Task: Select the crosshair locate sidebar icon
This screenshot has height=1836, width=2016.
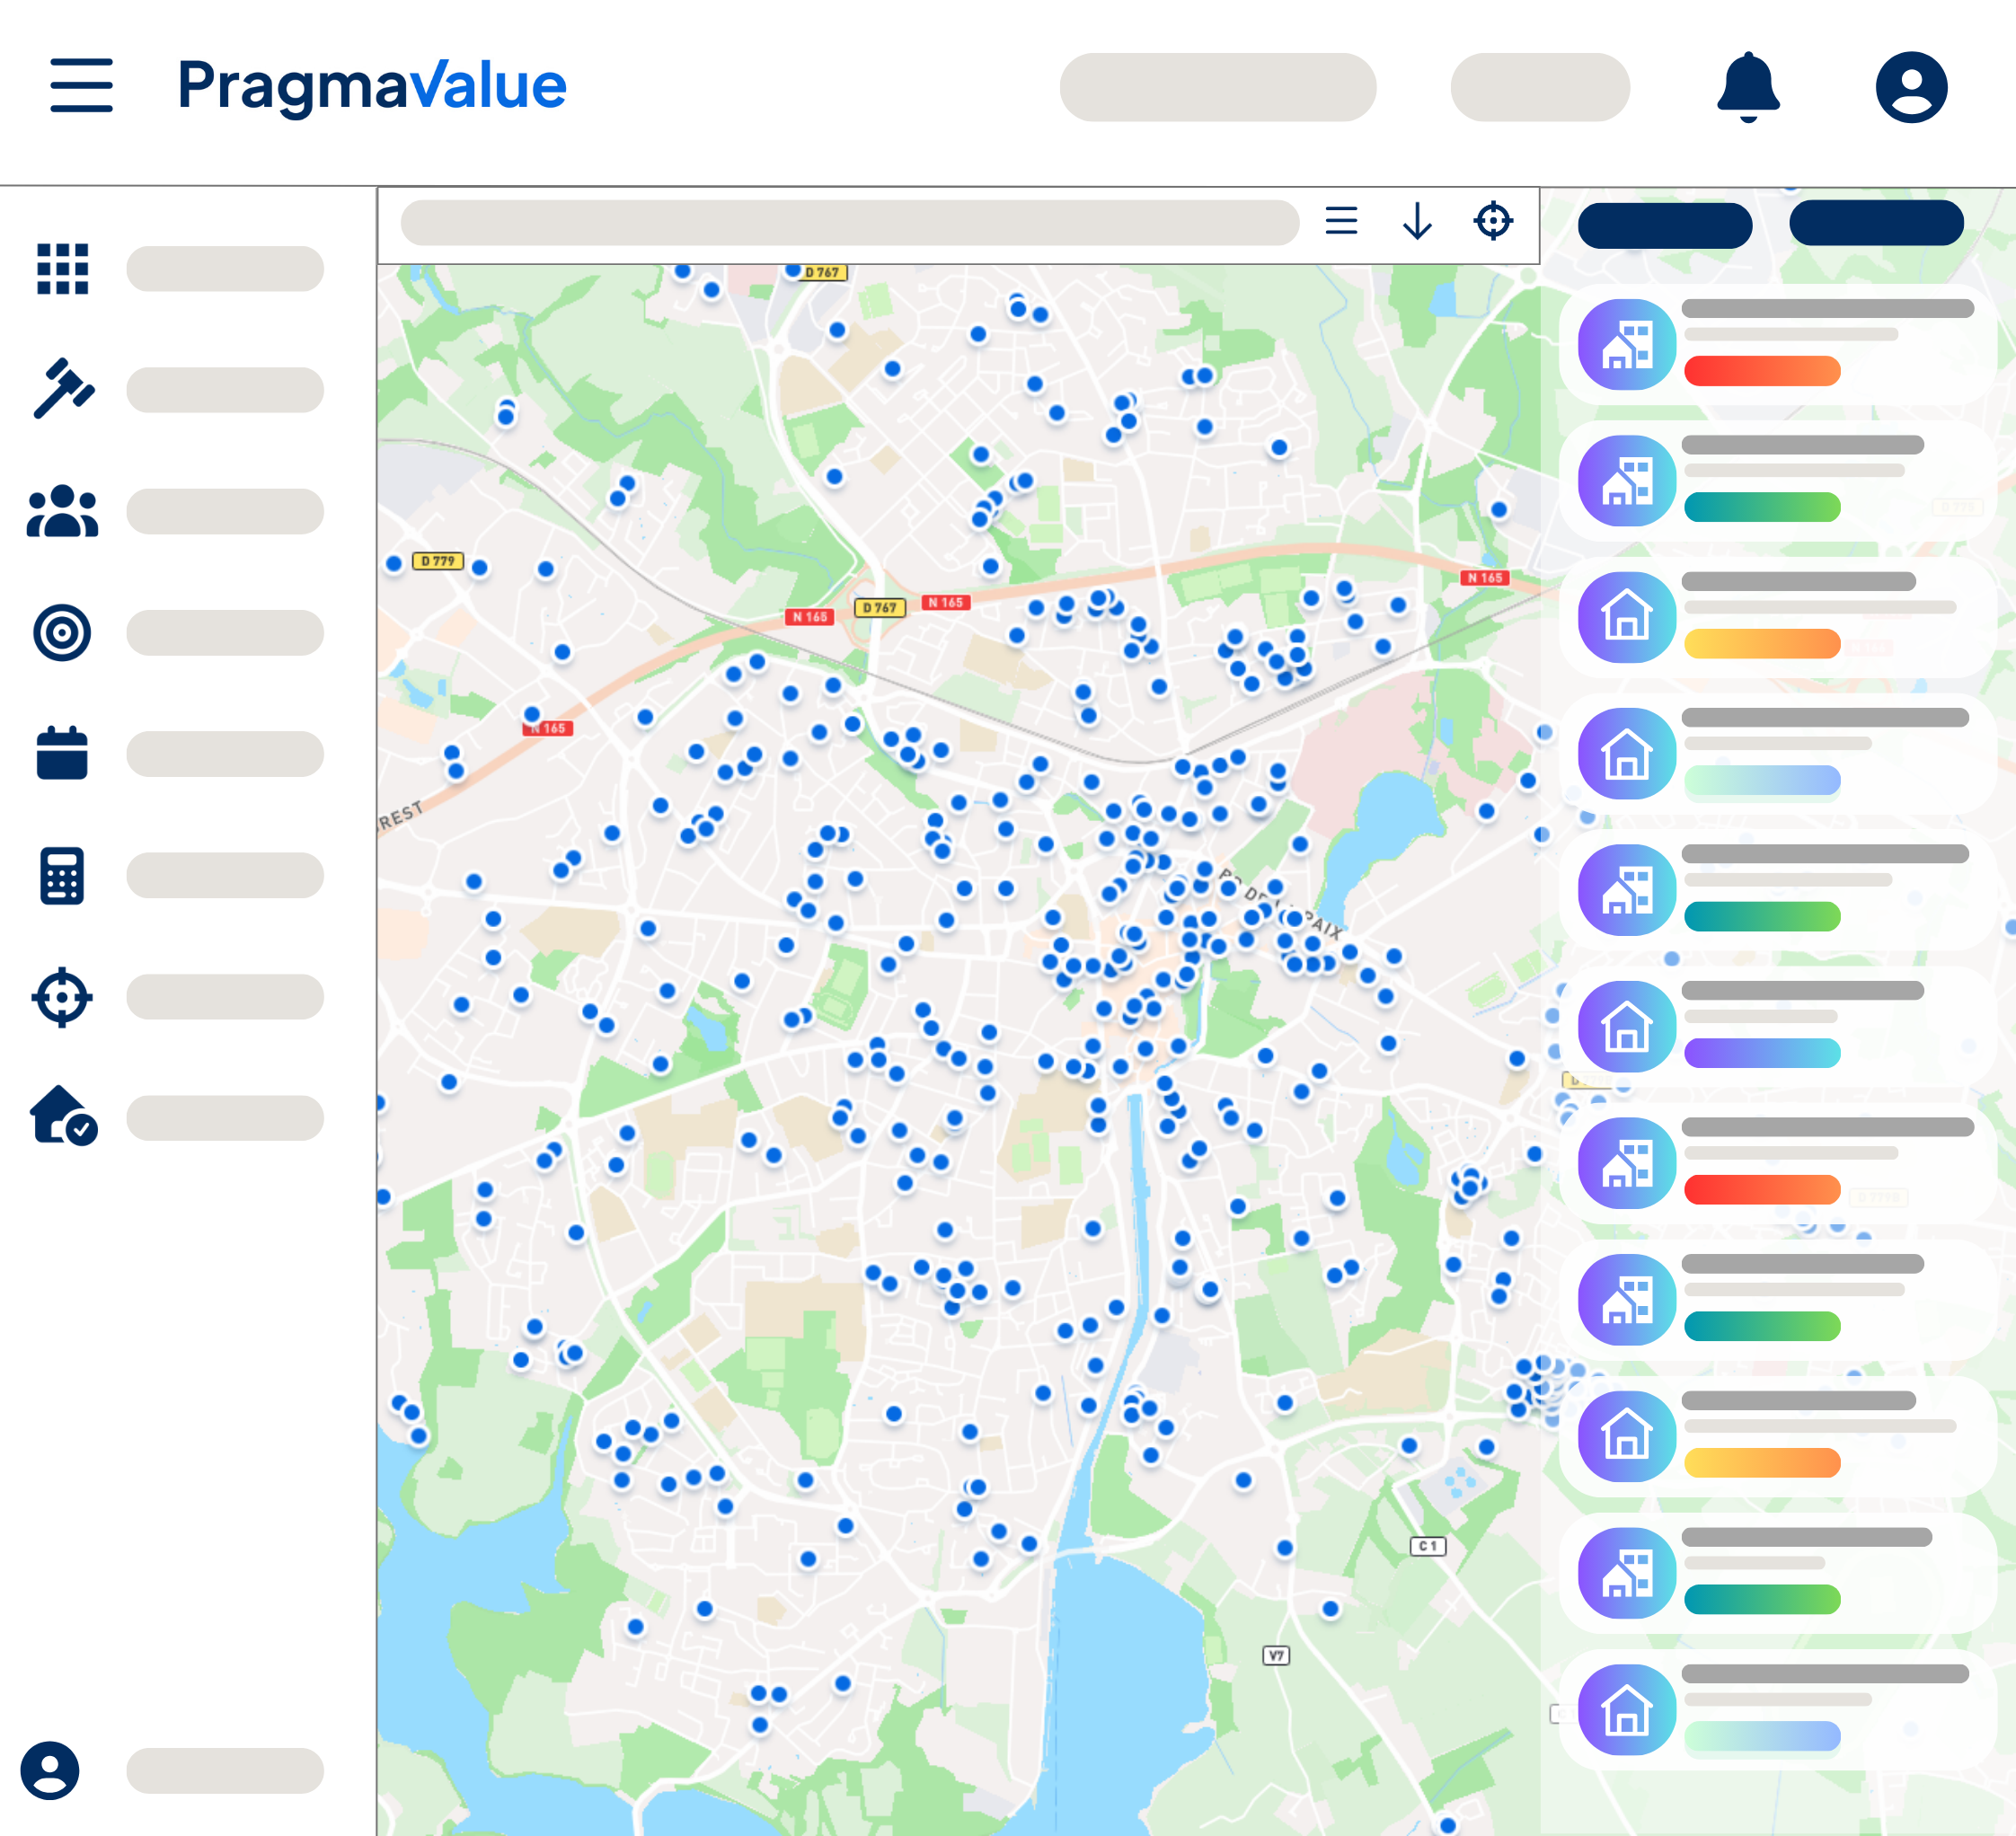Action: (62, 997)
